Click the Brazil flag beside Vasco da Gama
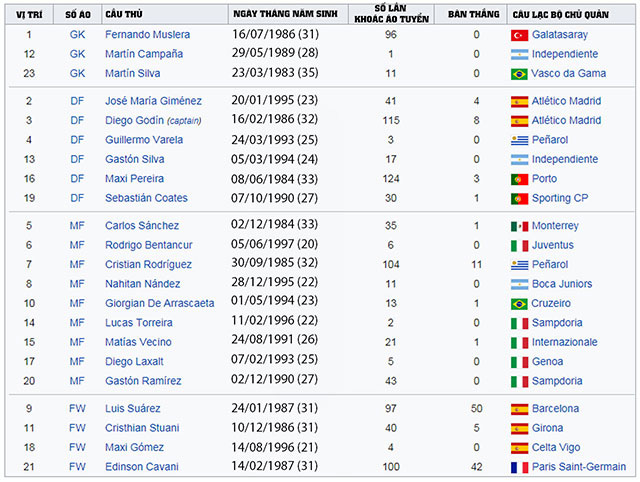640x482 pixels. coord(519,74)
